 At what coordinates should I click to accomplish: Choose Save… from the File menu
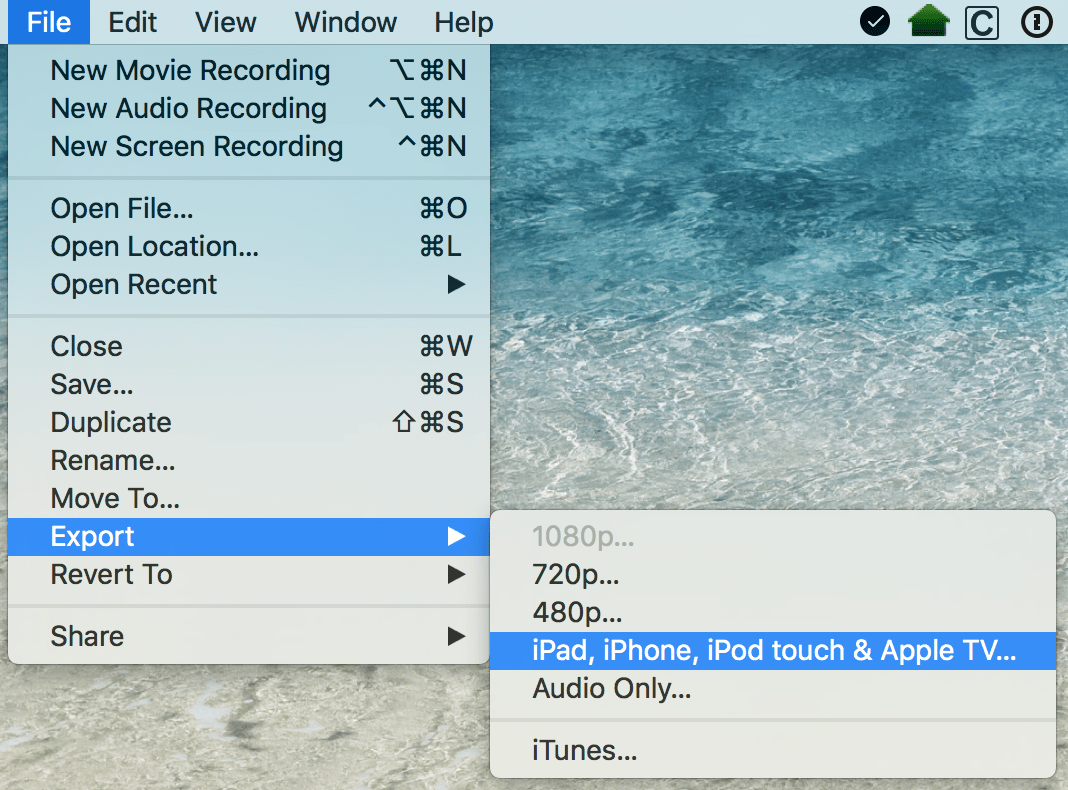point(249,384)
